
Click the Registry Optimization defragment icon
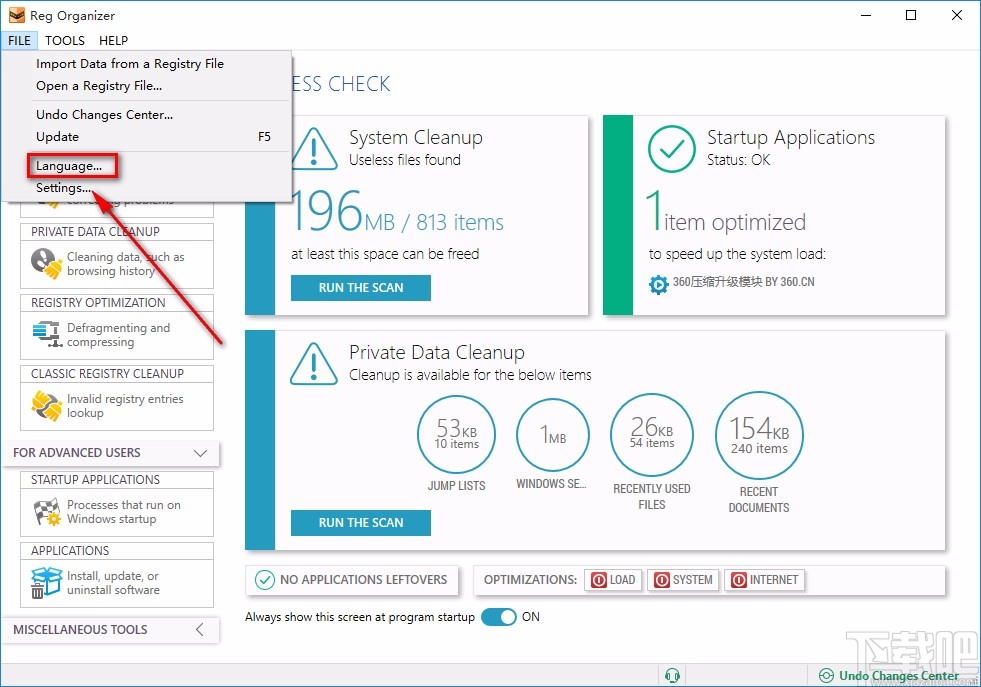(47, 334)
